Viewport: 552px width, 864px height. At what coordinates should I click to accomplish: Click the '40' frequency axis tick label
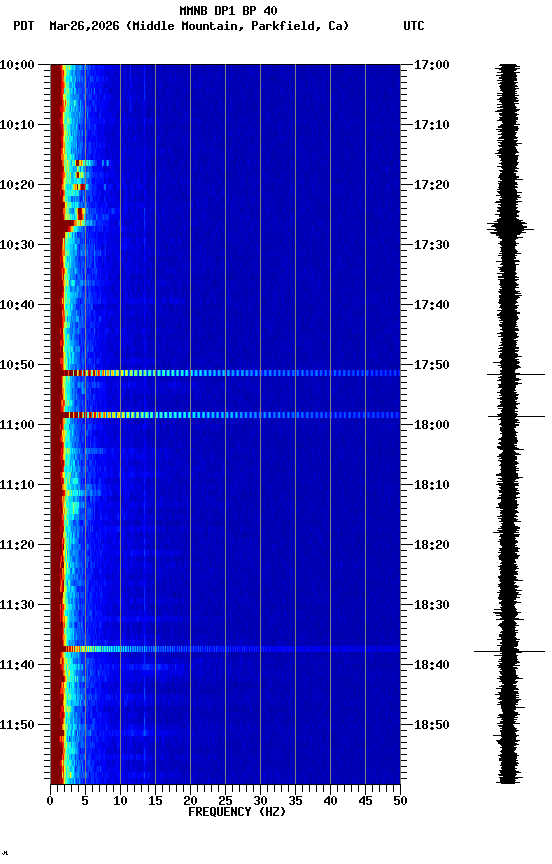330,801
